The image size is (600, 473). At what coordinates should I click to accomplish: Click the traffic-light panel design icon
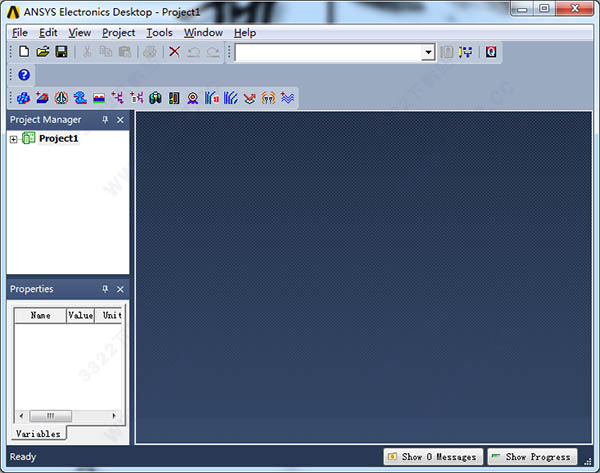(x=174, y=98)
